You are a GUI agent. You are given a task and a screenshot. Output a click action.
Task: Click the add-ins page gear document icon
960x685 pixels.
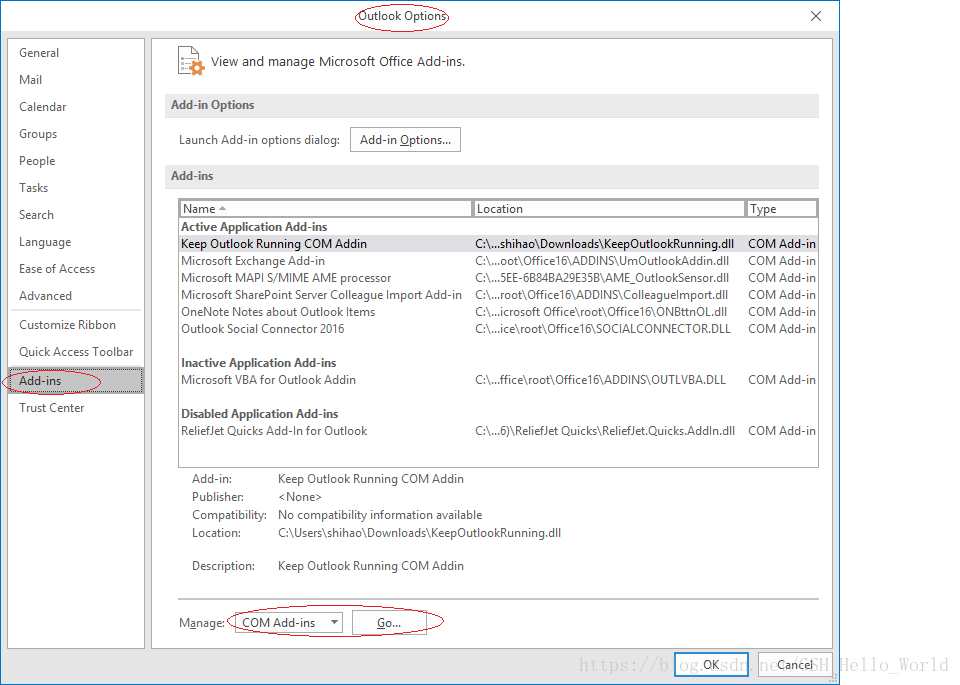191,61
